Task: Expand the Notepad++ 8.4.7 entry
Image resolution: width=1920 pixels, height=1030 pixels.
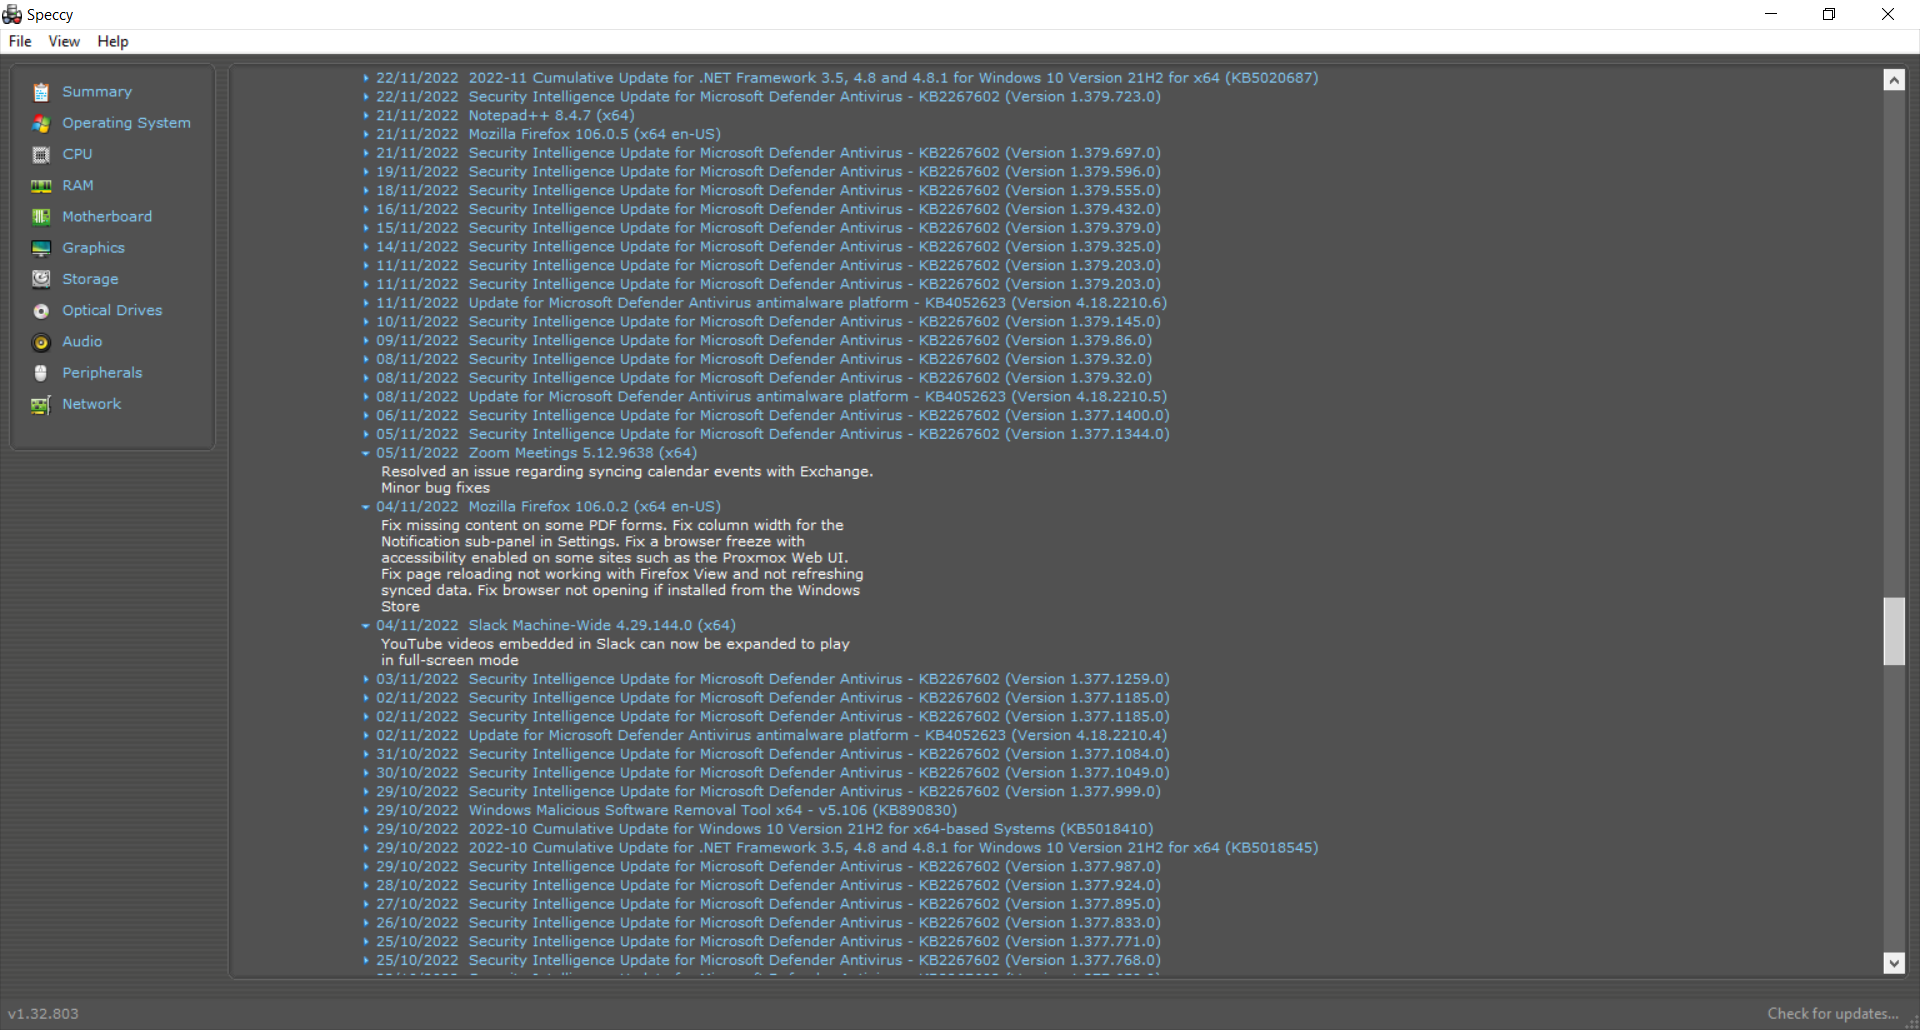Action: pyautogui.click(x=366, y=115)
